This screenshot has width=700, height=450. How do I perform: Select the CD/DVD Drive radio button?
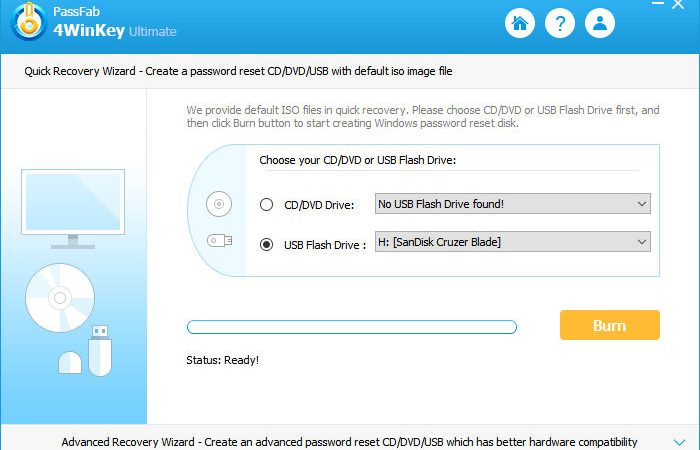coord(267,204)
